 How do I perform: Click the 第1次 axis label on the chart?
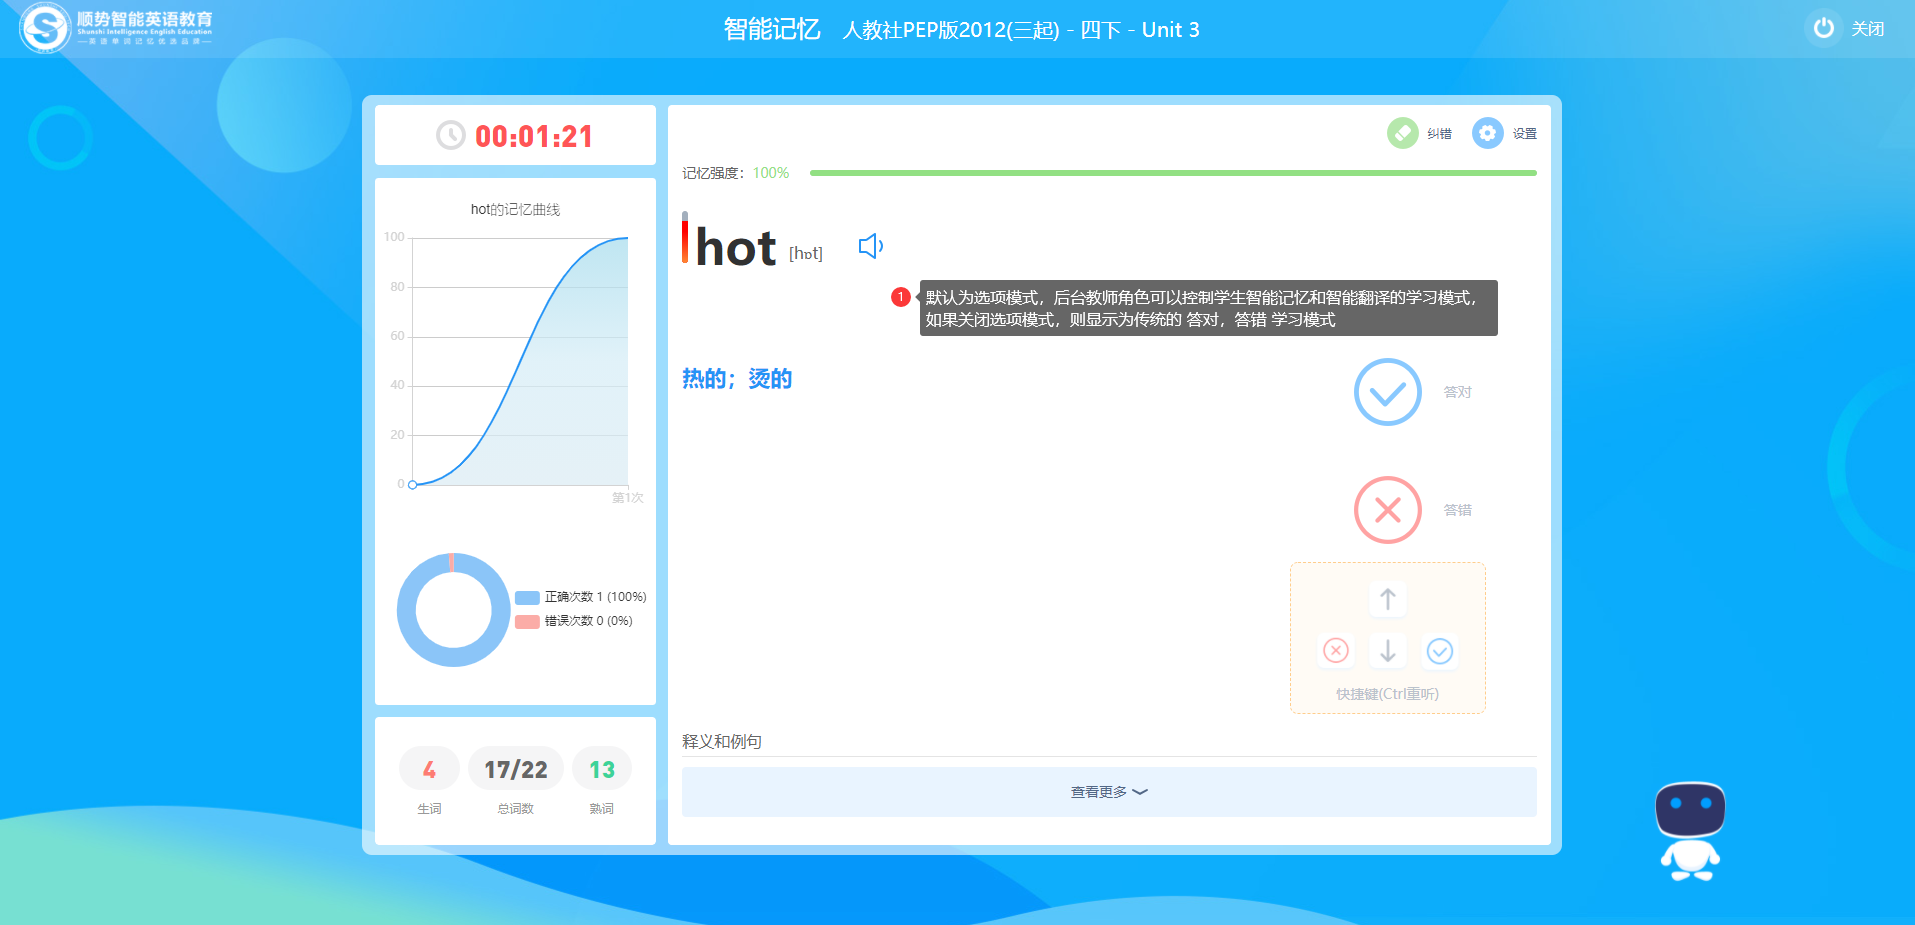pos(628,498)
